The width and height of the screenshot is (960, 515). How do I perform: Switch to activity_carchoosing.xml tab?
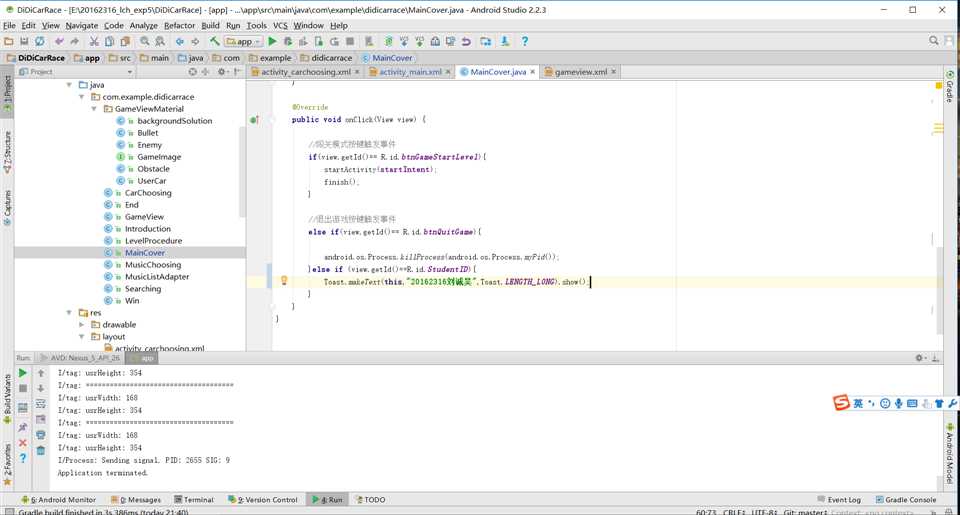(x=306, y=72)
